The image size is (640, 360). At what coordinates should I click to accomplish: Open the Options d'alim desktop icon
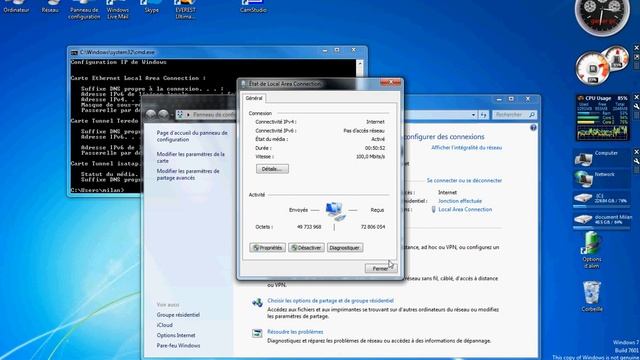tap(591, 250)
